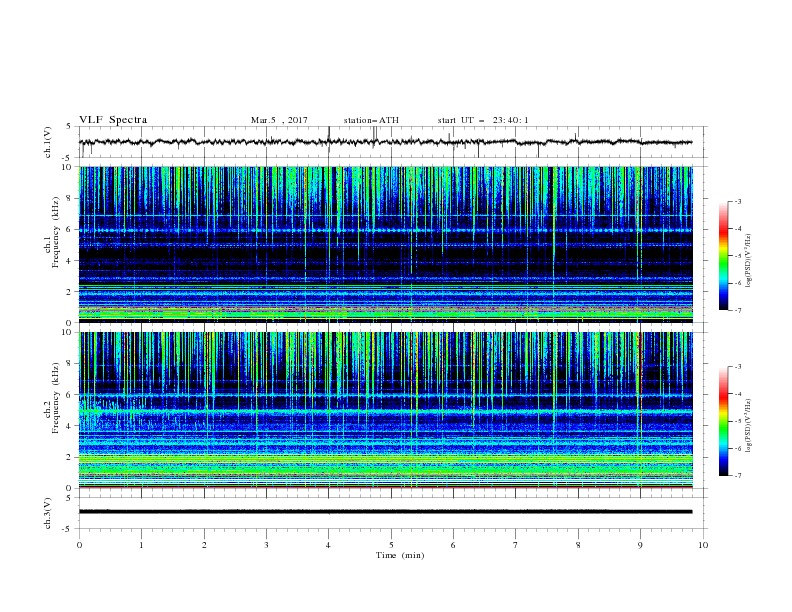Click inside the ch.2 spectrogram panel

pos(386,410)
